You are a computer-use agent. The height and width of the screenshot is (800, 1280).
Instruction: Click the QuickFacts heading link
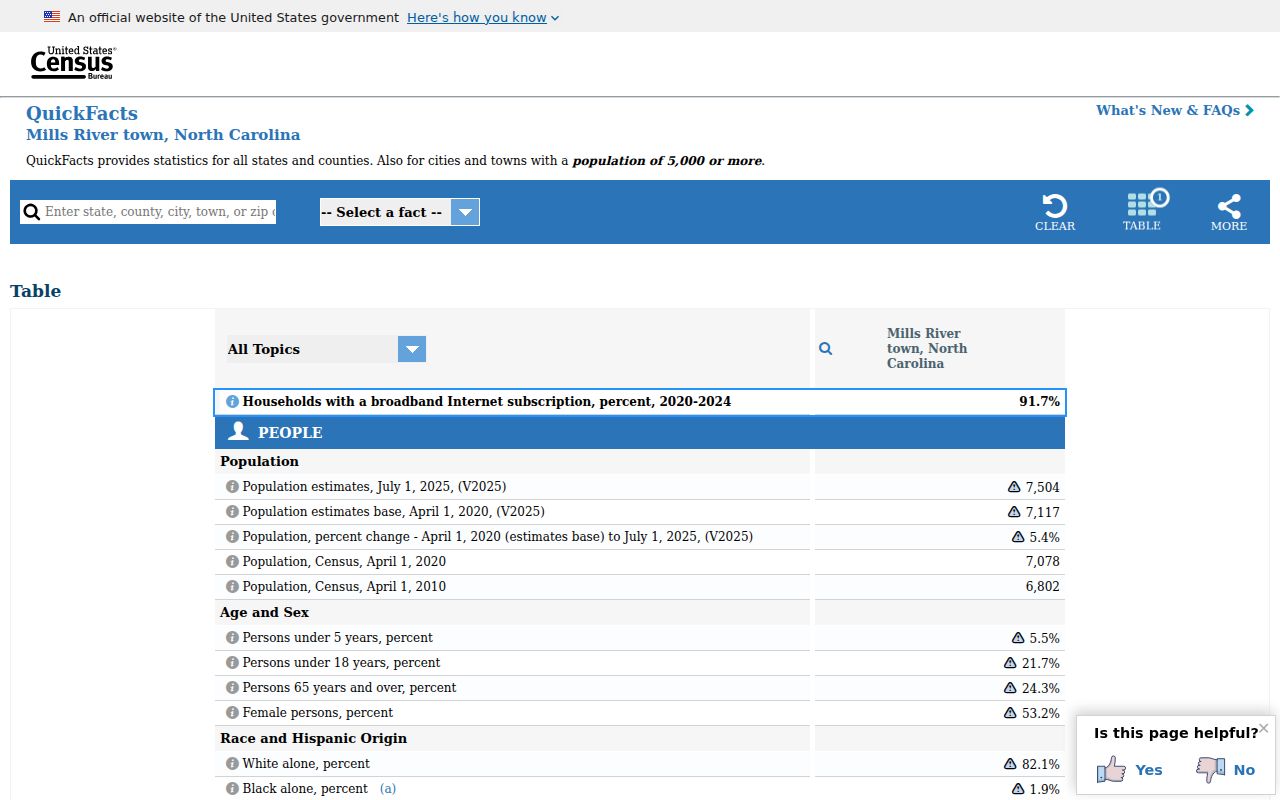(82, 113)
